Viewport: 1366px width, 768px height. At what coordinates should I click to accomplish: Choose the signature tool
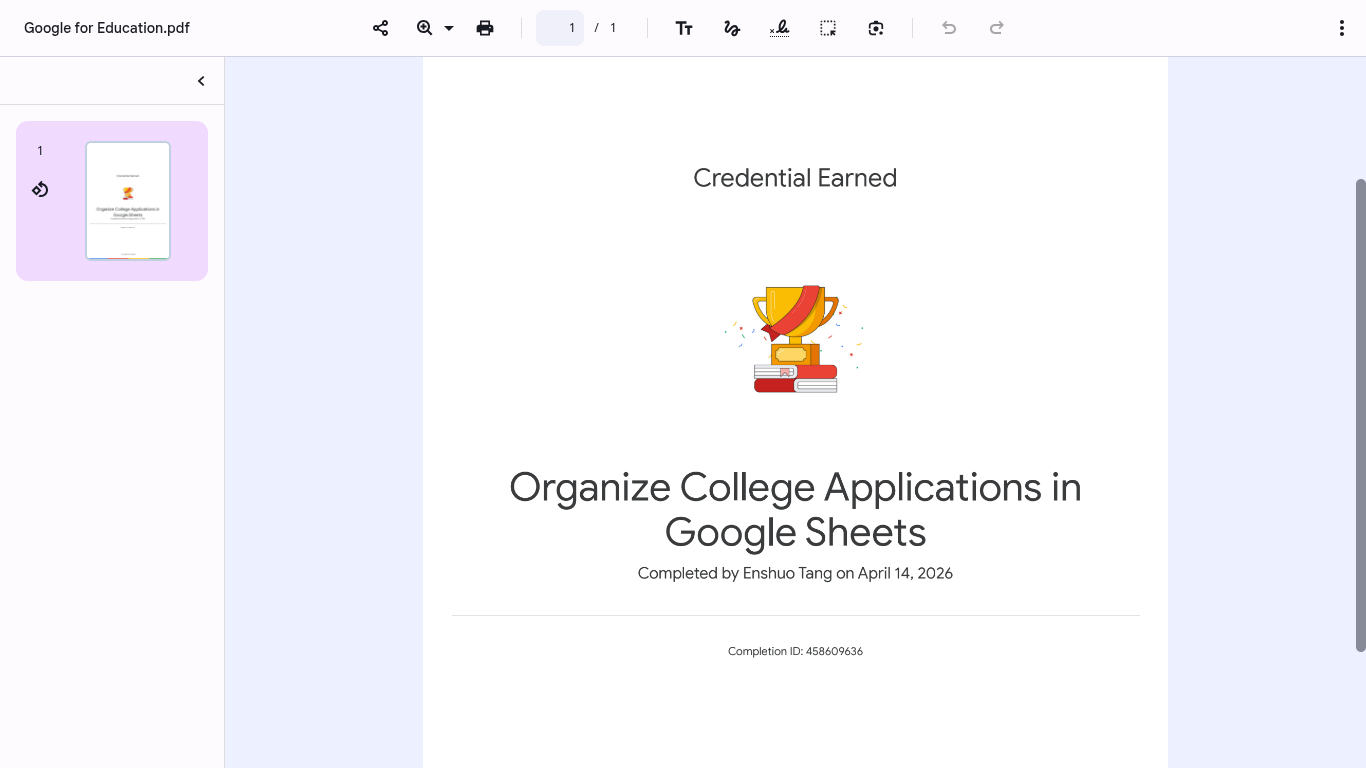tap(780, 28)
